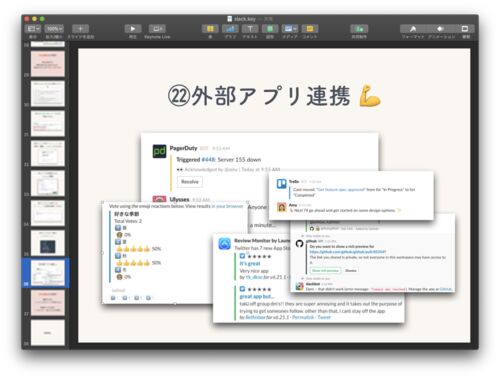Insert a table with 表 icon
500x378 pixels.
tap(210, 29)
